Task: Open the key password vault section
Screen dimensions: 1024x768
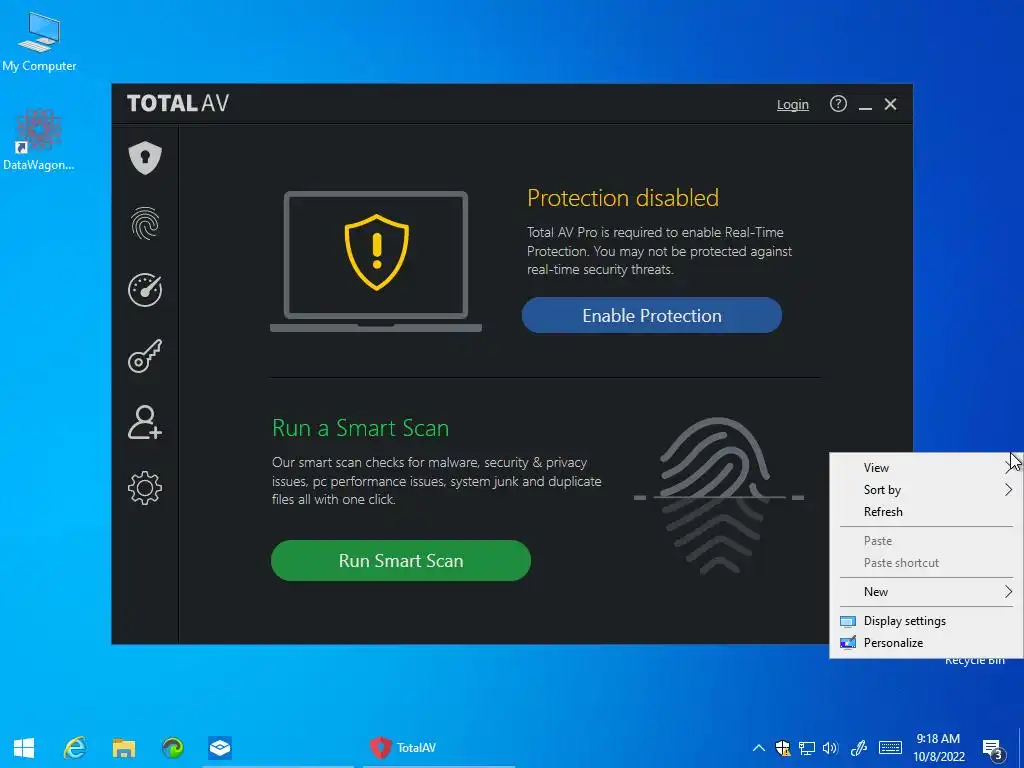Action: click(145, 356)
